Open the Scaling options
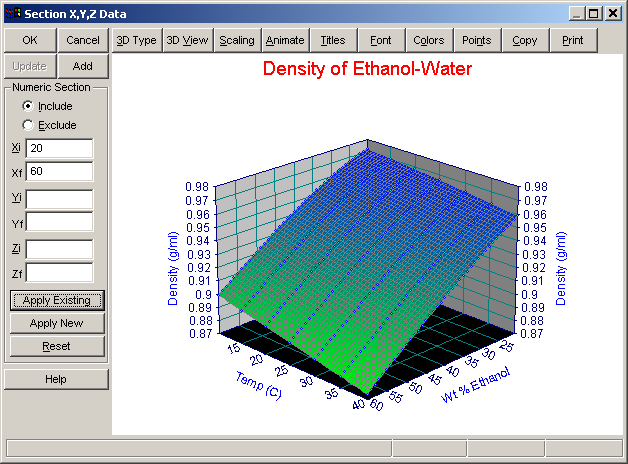The width and height of the screenshot is (628, 464). point(237,40)
